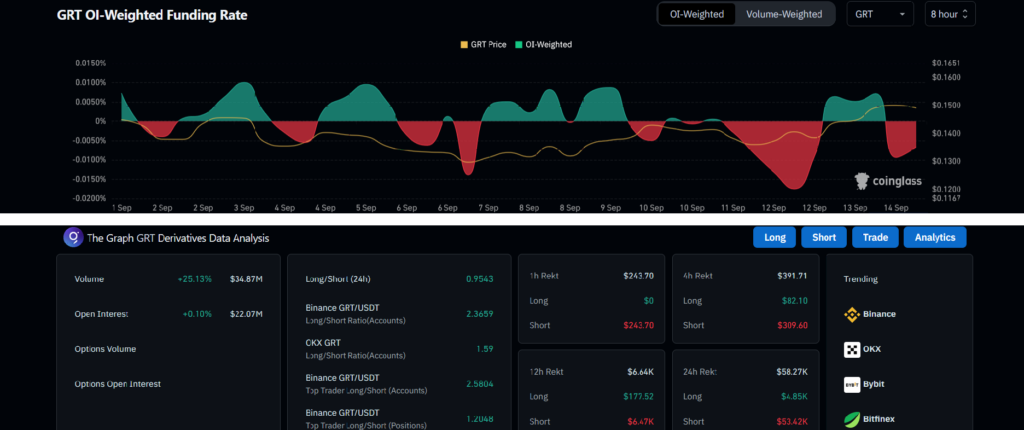This screenshot has height=430, width=1024.
Task: Click the 24h Rekt Long value $4.85K
Action: point(794,397)
